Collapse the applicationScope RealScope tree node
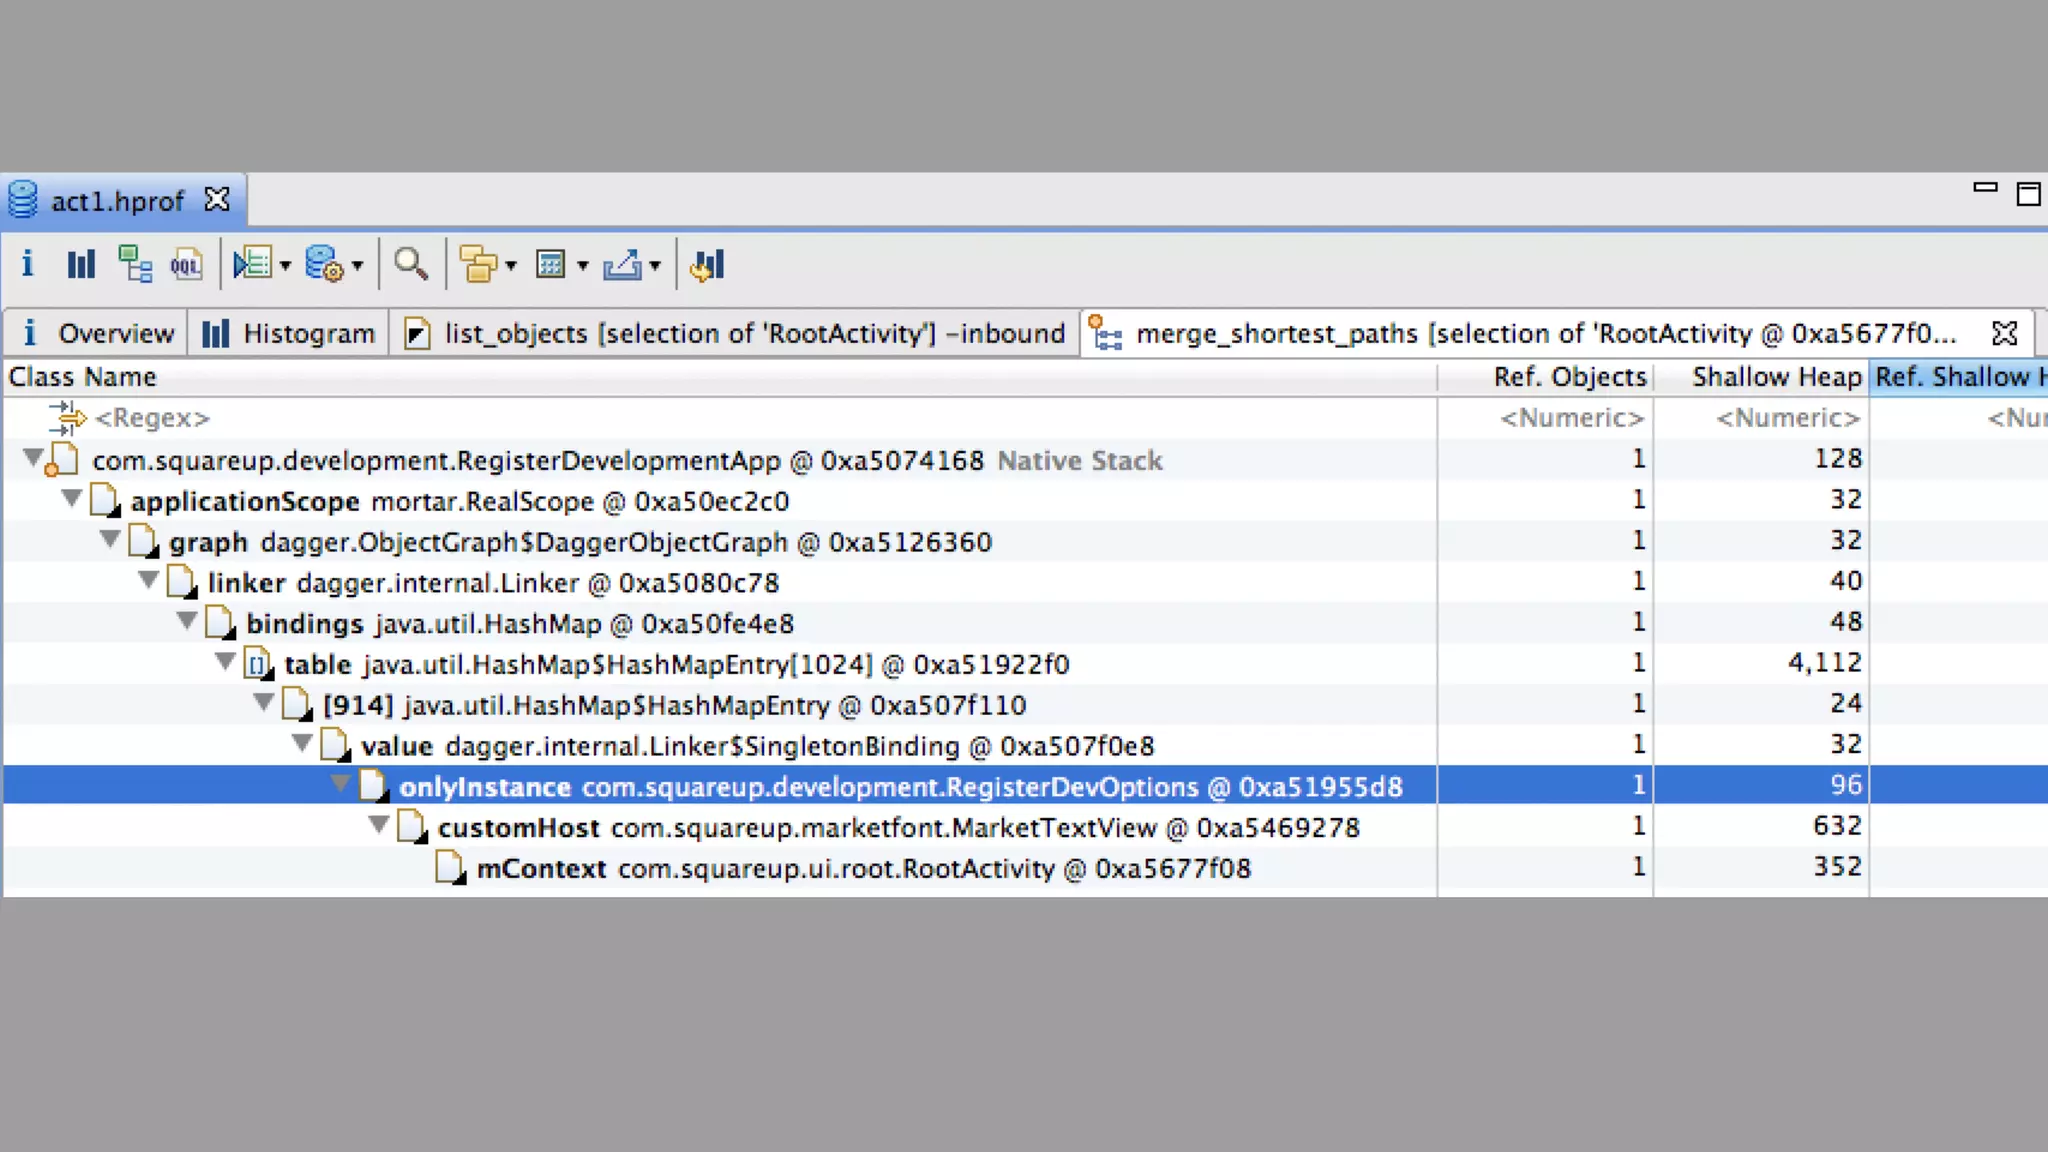 pos(71,498)
